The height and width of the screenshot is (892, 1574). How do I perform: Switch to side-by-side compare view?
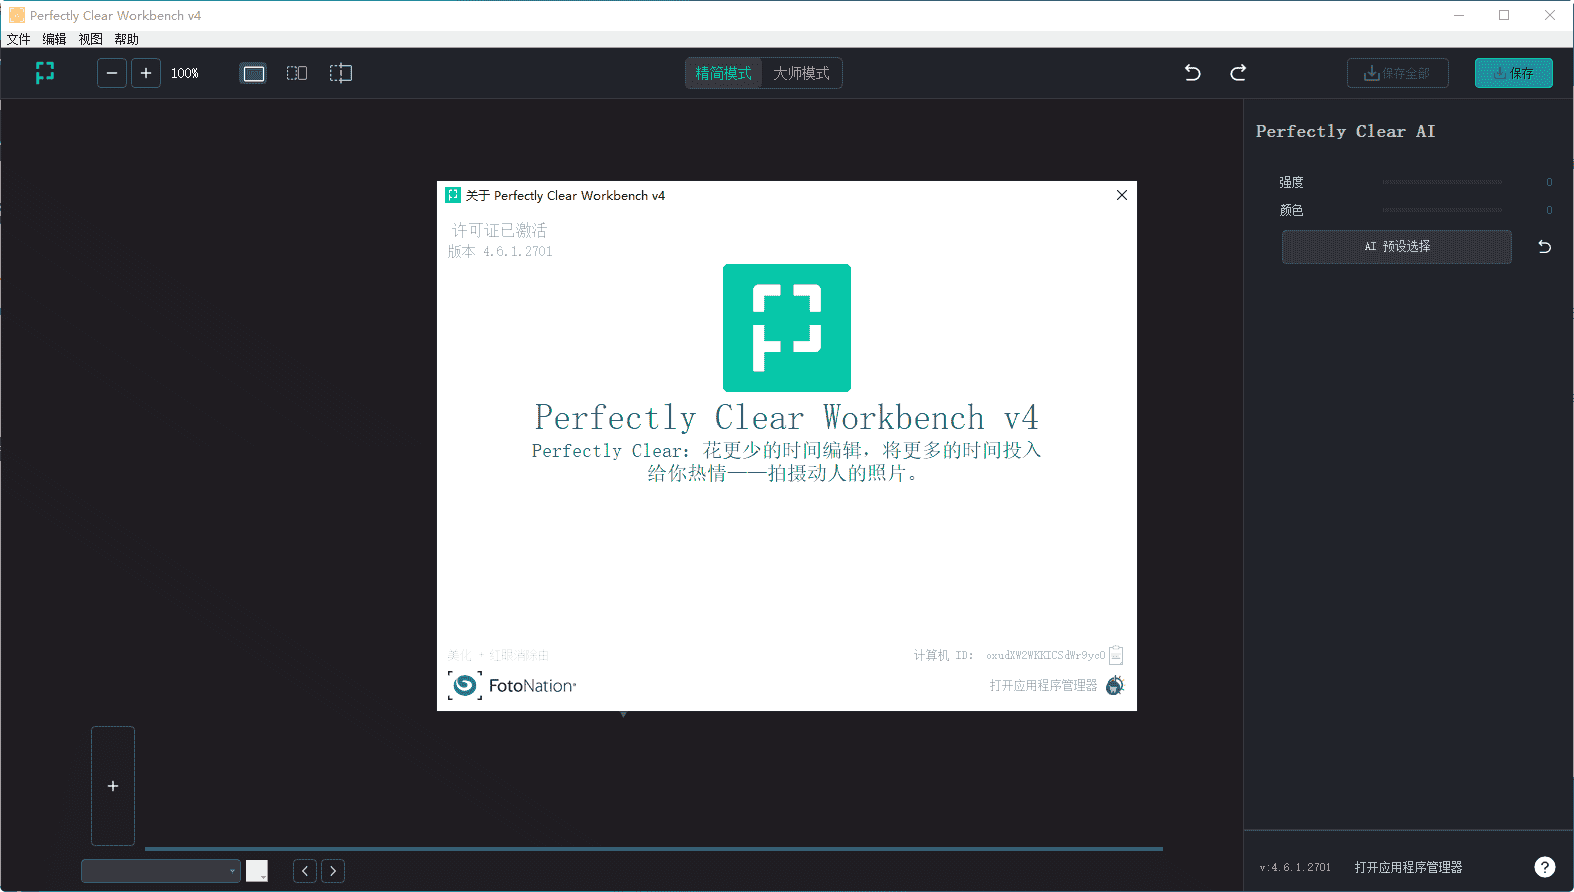[297, 73]
